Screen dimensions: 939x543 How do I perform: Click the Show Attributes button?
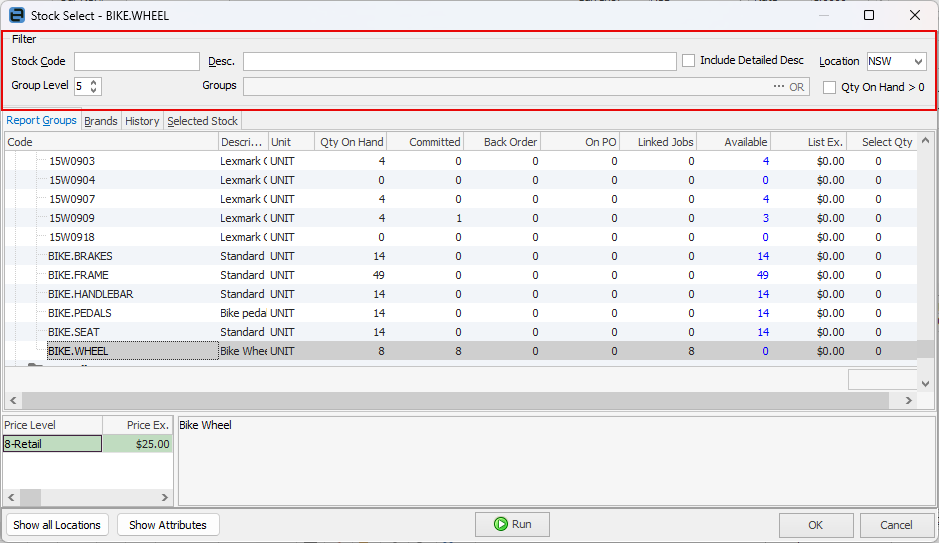pyautogui.click(x=168, y=525)
